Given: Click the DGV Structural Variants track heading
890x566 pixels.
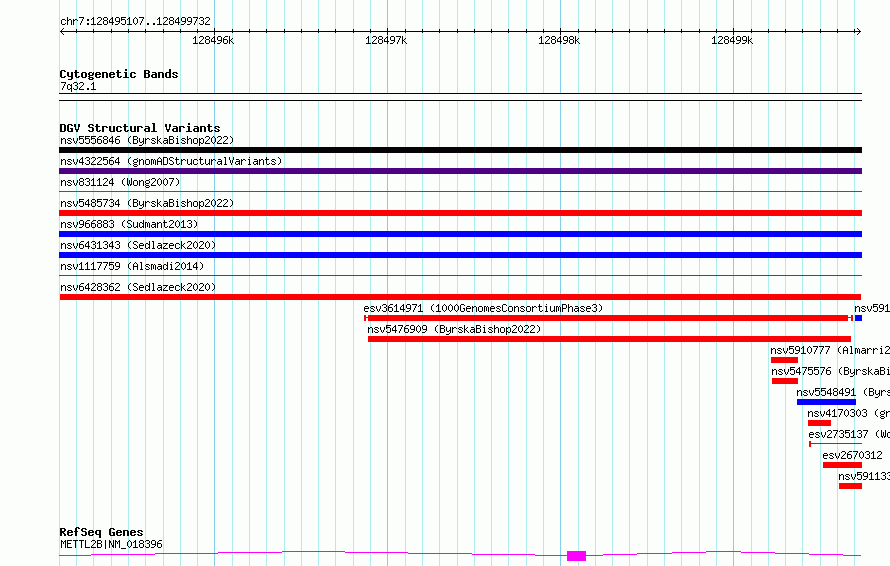Looking at the screenshot, I should point(140,128).
